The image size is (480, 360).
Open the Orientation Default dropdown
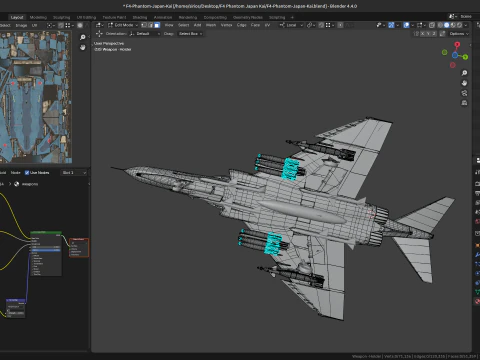[145, 34]
